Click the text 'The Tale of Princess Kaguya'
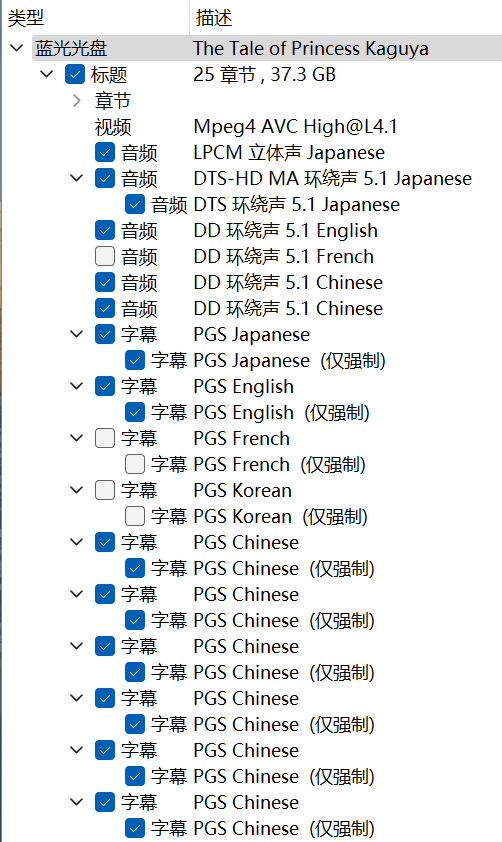Viewport: 502px width, 842px height. coord(311,48)
